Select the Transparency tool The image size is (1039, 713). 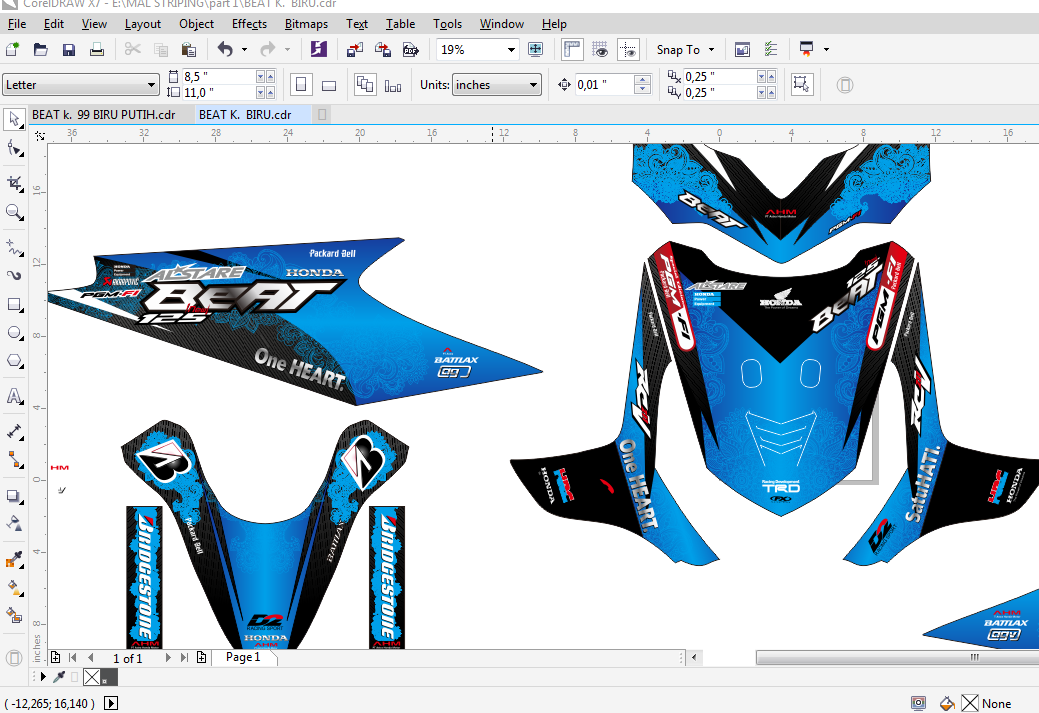pos(14,523)
